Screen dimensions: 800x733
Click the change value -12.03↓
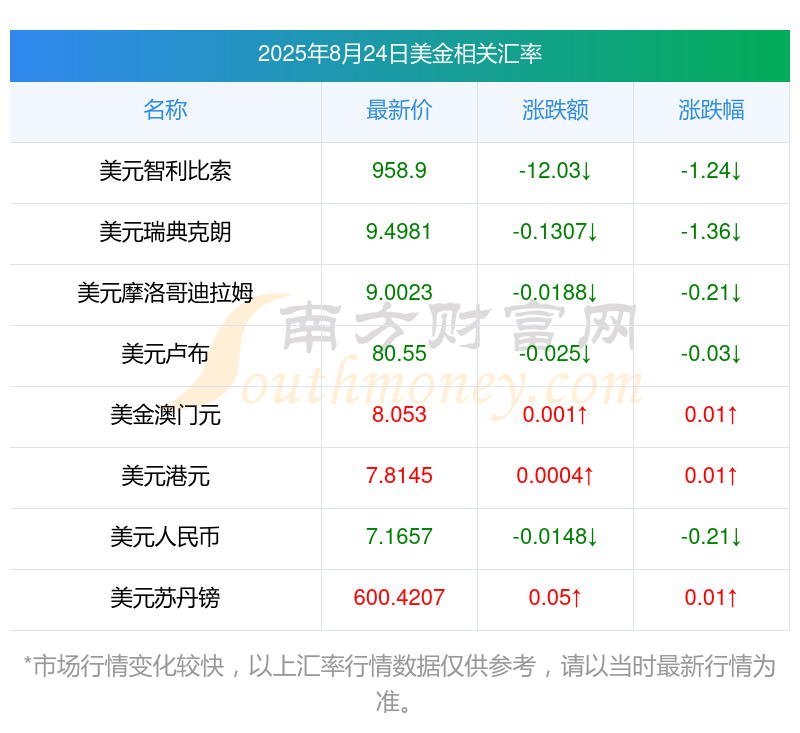coord(555,171)
